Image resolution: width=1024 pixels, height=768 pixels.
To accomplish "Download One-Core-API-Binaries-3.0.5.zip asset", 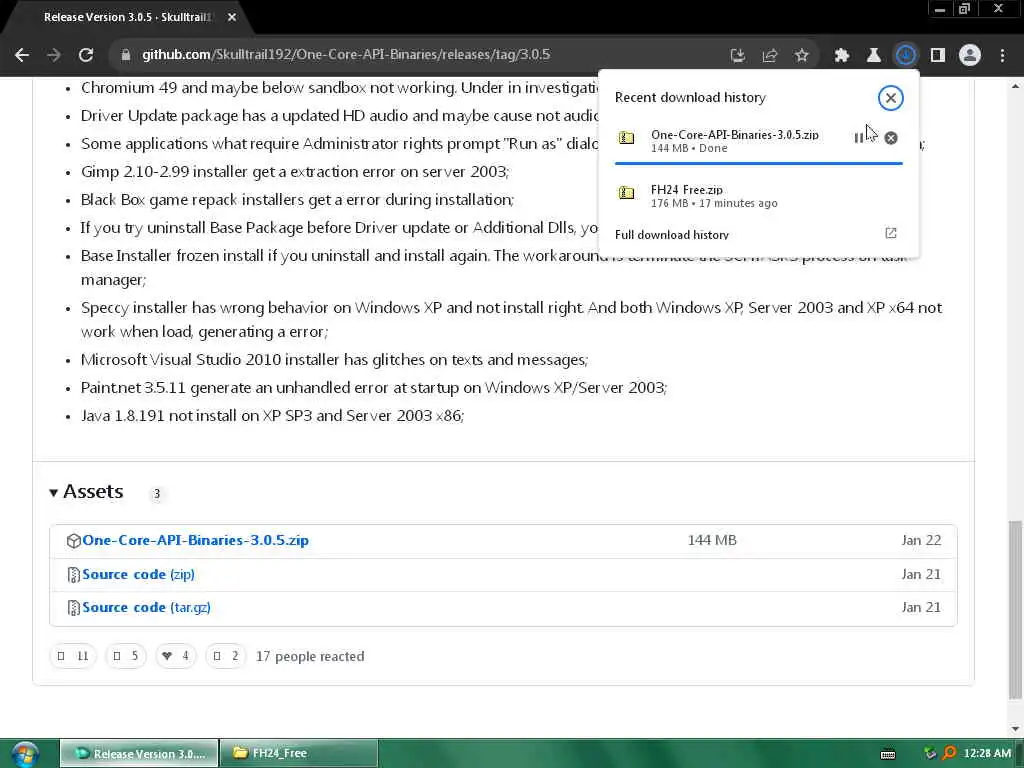I will tap(195, 540).
